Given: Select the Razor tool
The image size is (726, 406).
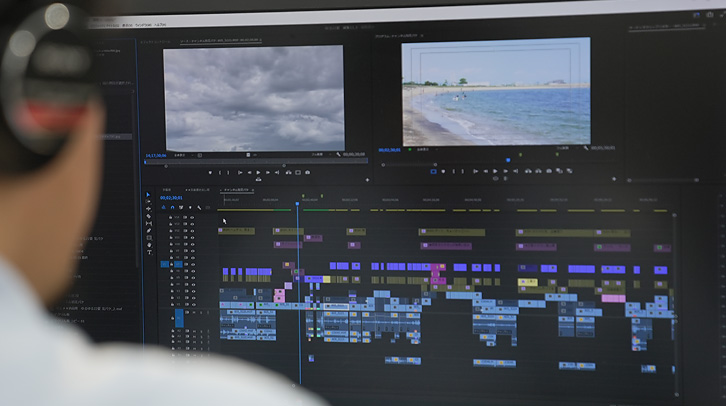Looking at the screenshot, I should (x=149, y=216).
